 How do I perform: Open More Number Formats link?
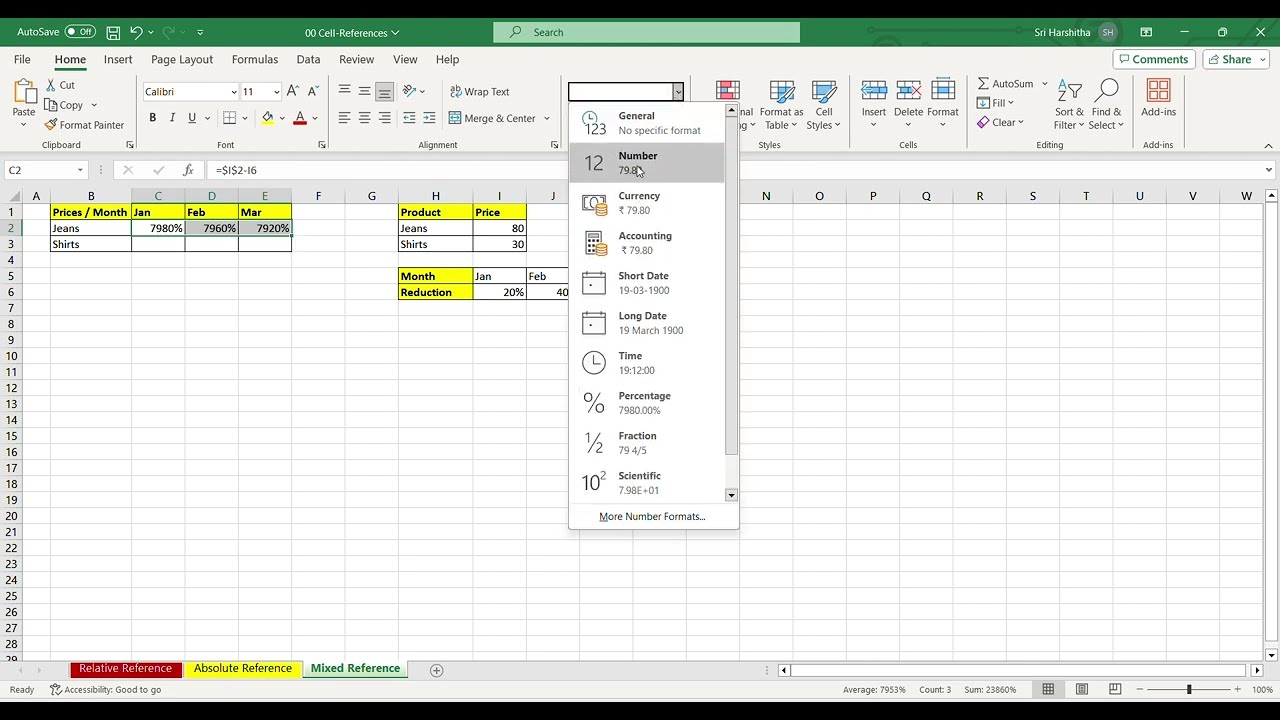[x=652, y=517]
